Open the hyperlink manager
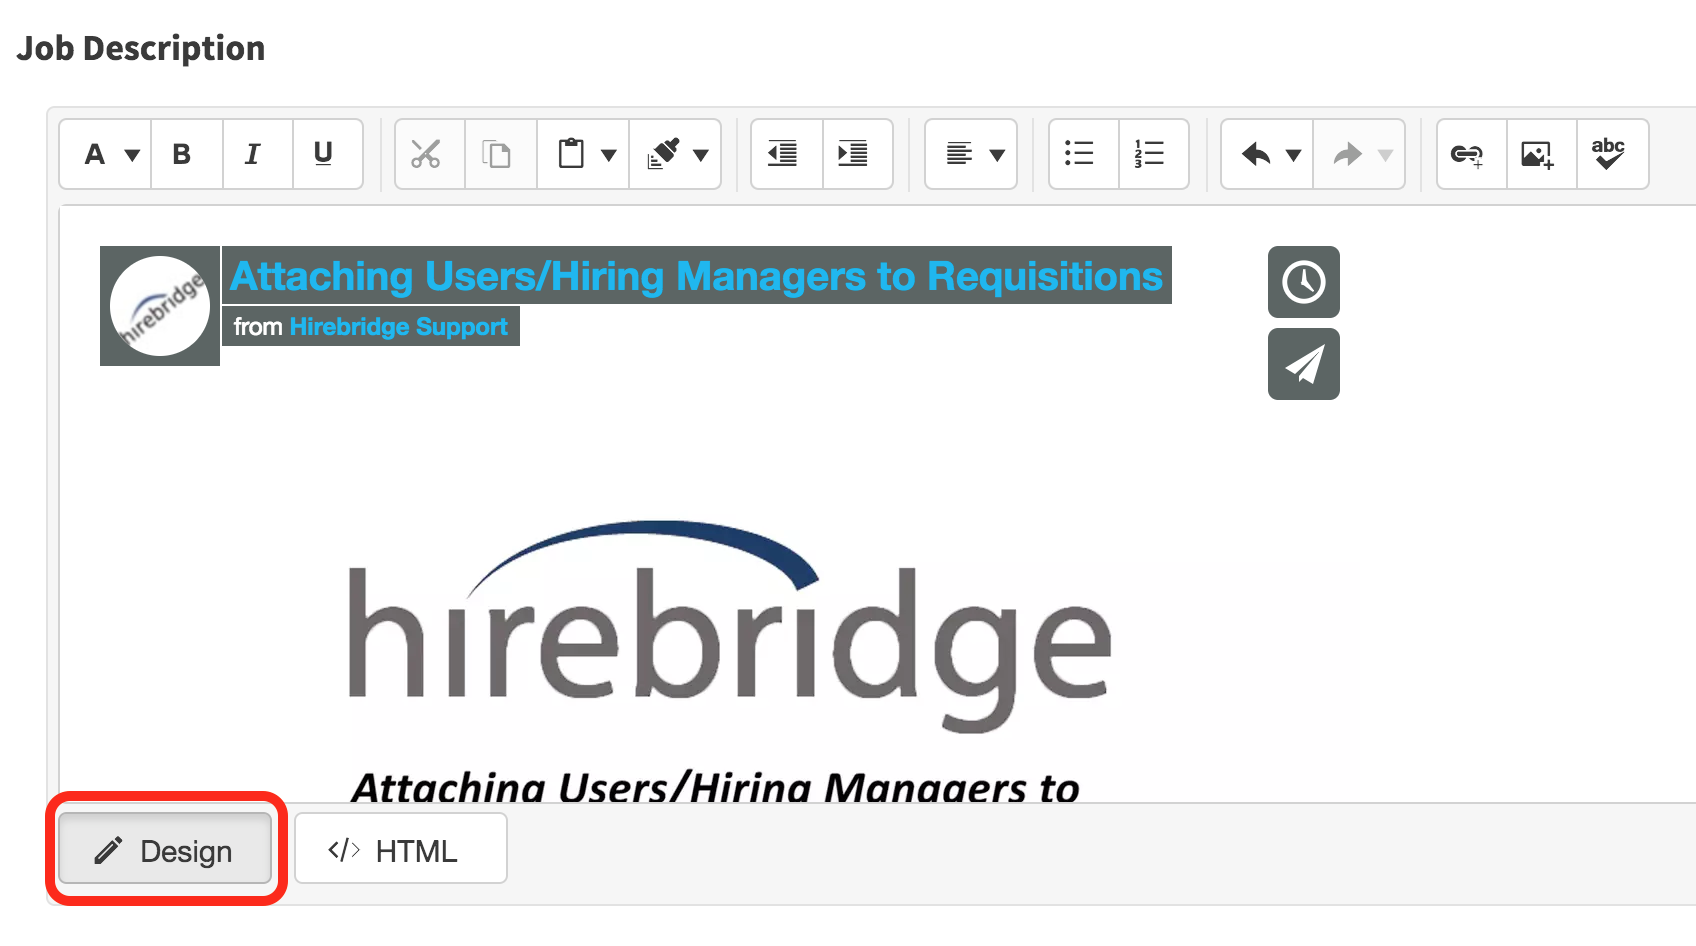This screenshot has height=946, width=1696. click(x=1467, y=154)
